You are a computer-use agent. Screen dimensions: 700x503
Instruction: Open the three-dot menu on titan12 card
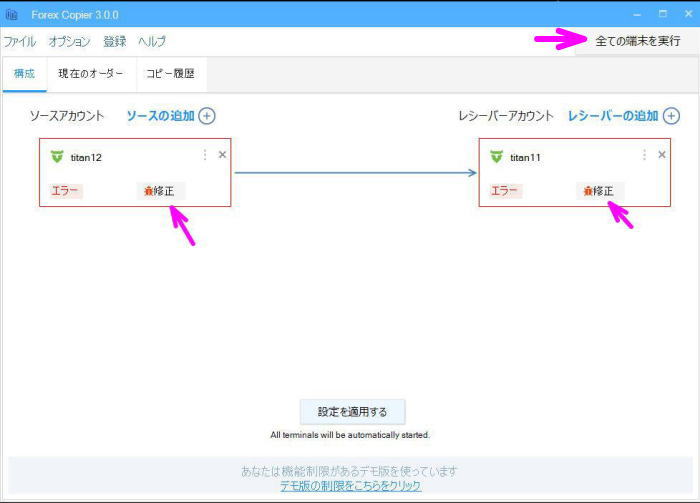[205, 155]
